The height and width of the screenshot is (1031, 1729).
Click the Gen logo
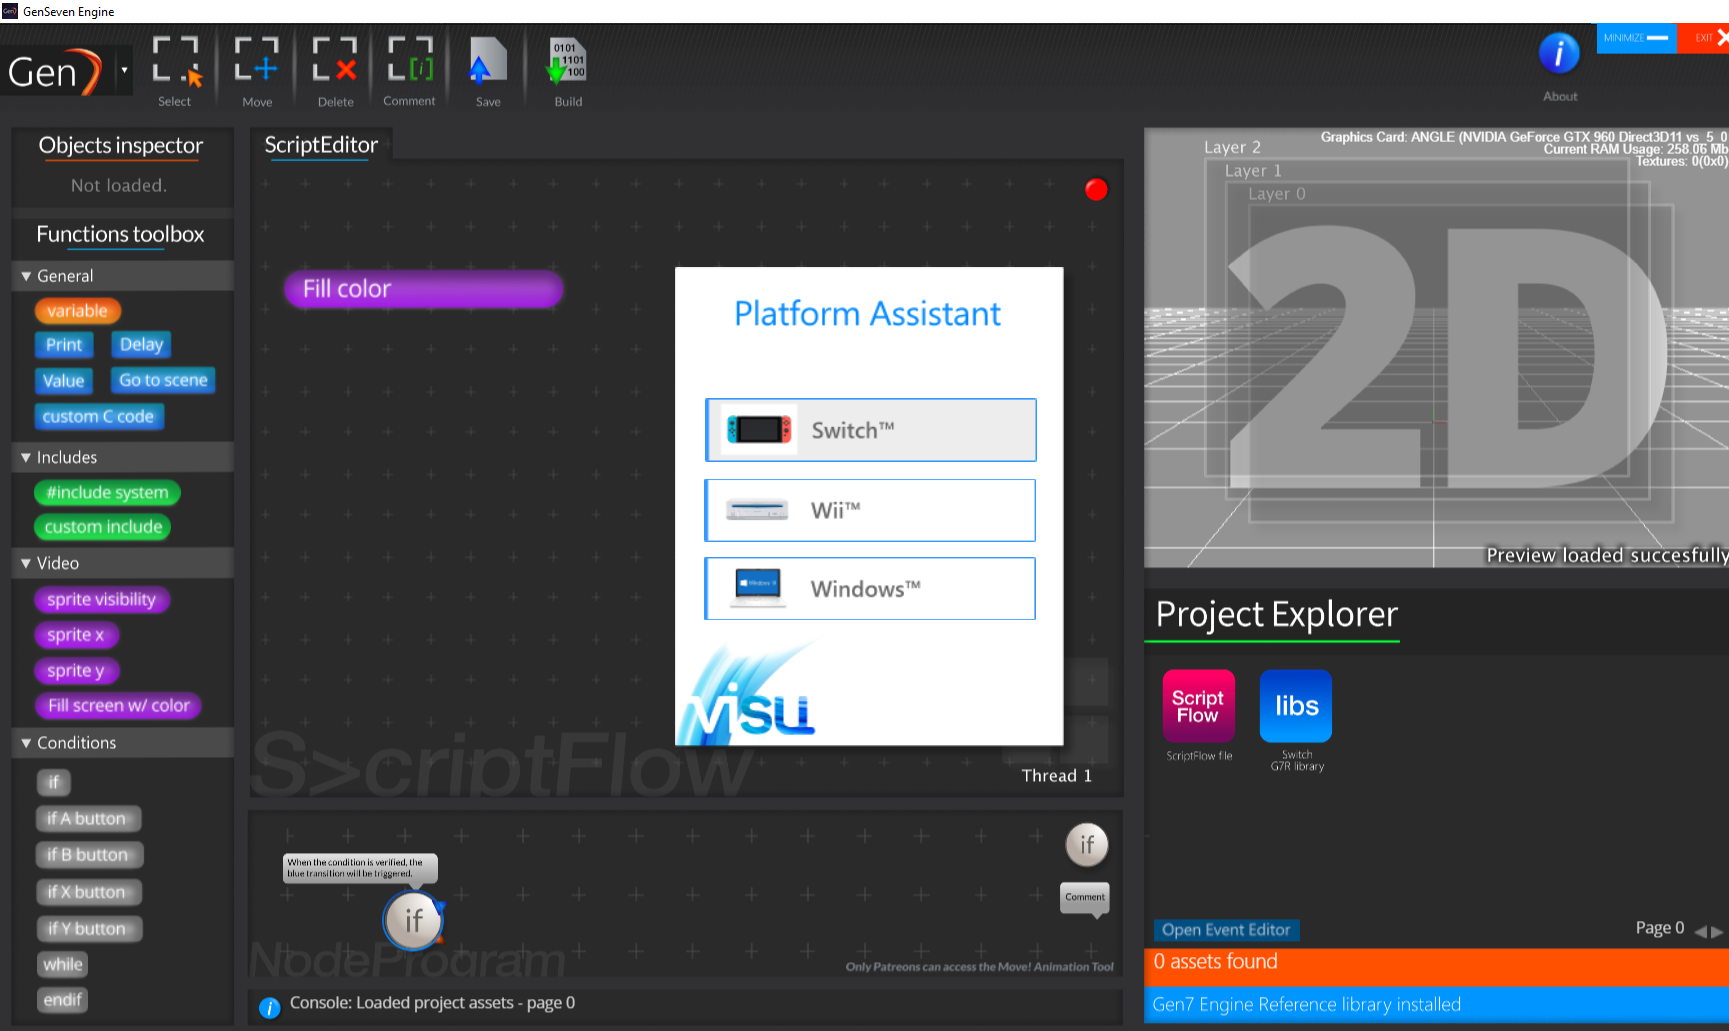point(54,72)
